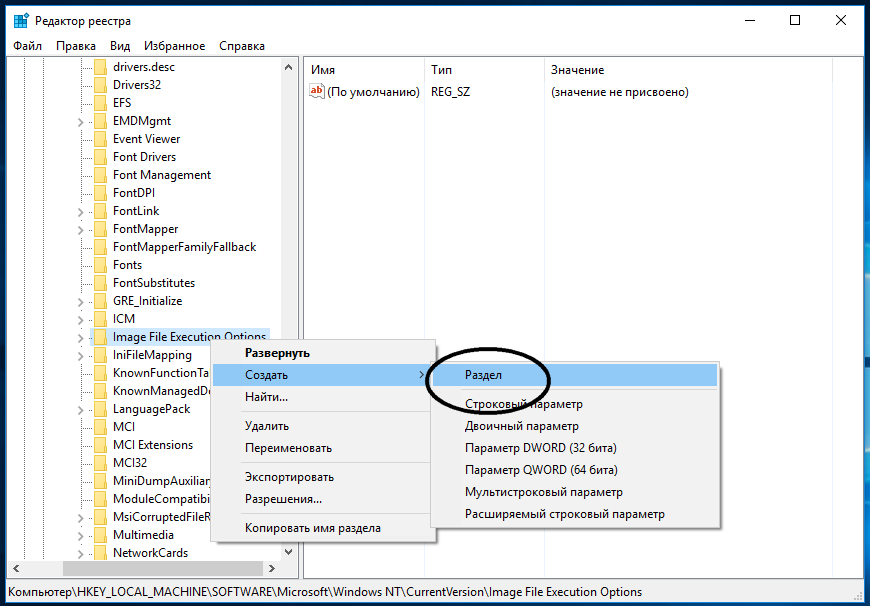Expand the ICM key

pyautogui.click(x=81, y=320)
